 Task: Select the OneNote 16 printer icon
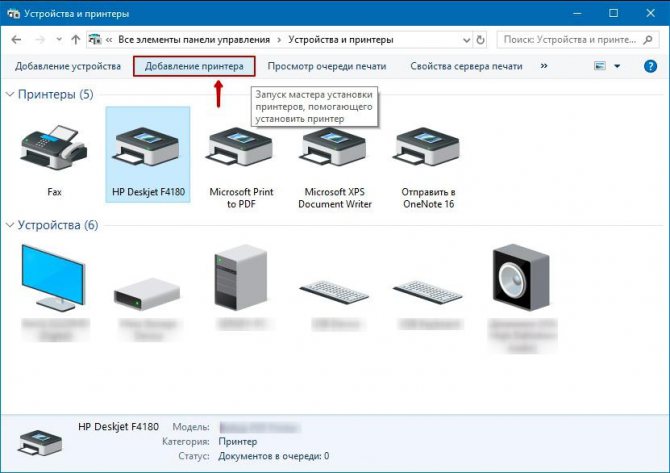(428, 148)
